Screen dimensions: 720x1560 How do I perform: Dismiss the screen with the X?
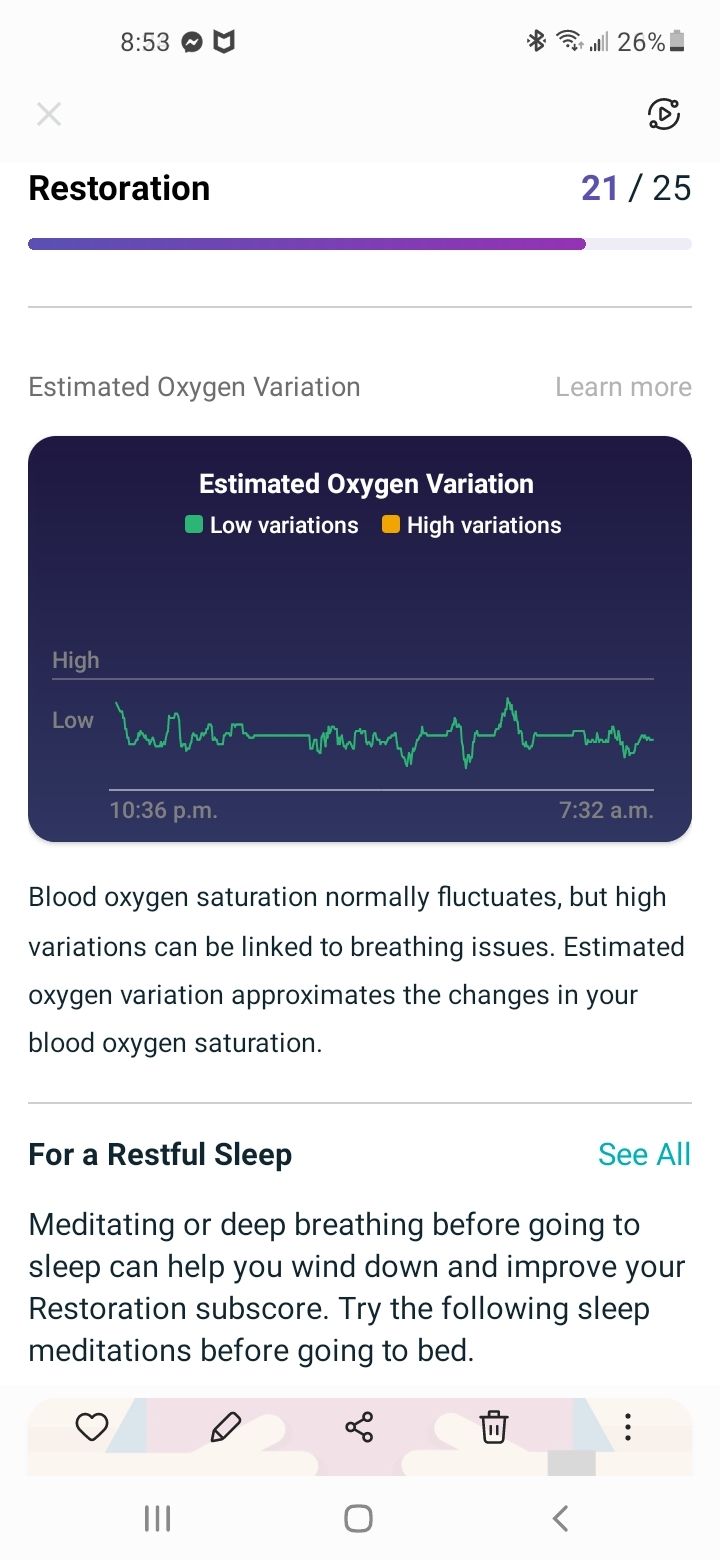[48, 114]
